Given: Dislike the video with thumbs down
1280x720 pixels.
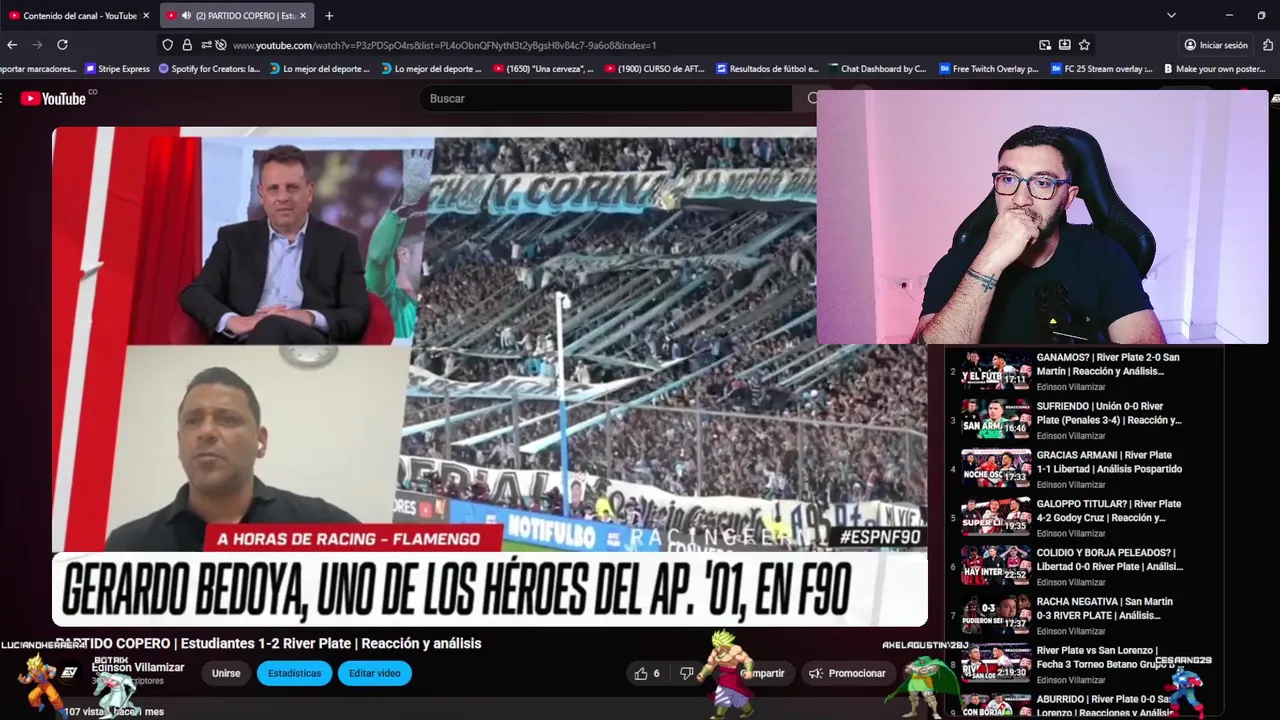Looking at the screenshot, I should (686, 673).
